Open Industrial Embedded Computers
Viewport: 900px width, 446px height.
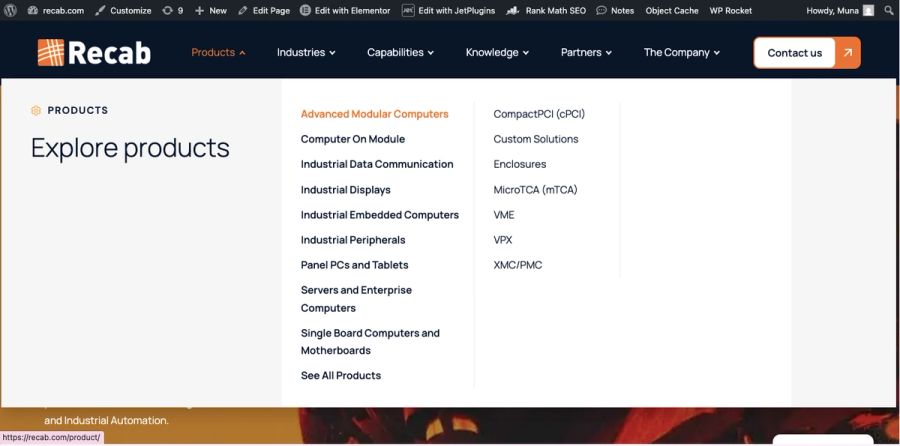click(x=379, y=215)
